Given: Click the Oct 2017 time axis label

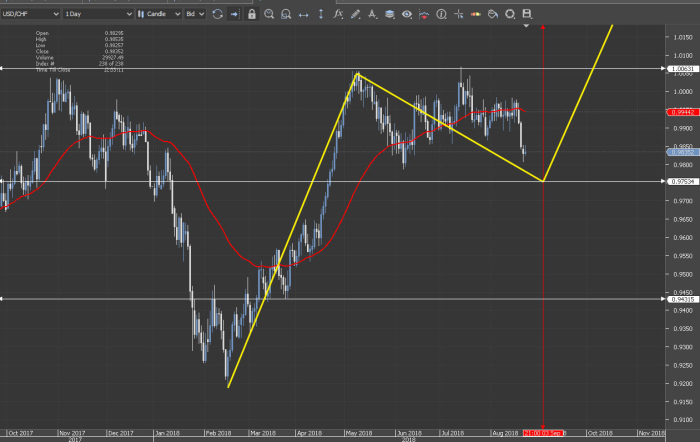Looking at the screenshot, I should (x=21, y=433).
